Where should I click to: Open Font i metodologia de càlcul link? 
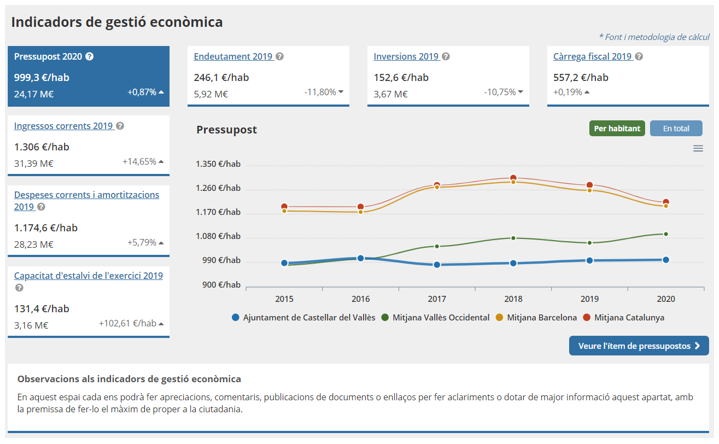coord(654,37)
